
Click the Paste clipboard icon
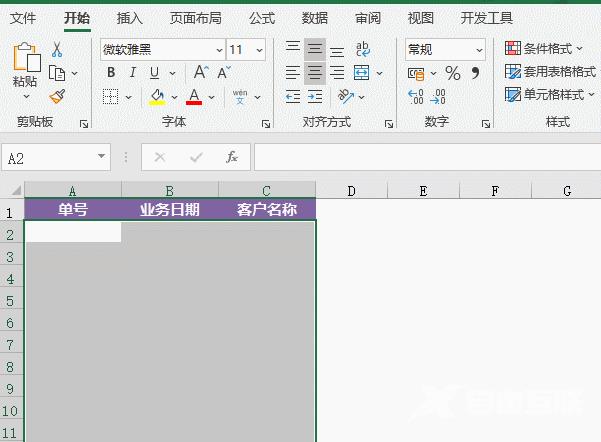click(24, 60)
